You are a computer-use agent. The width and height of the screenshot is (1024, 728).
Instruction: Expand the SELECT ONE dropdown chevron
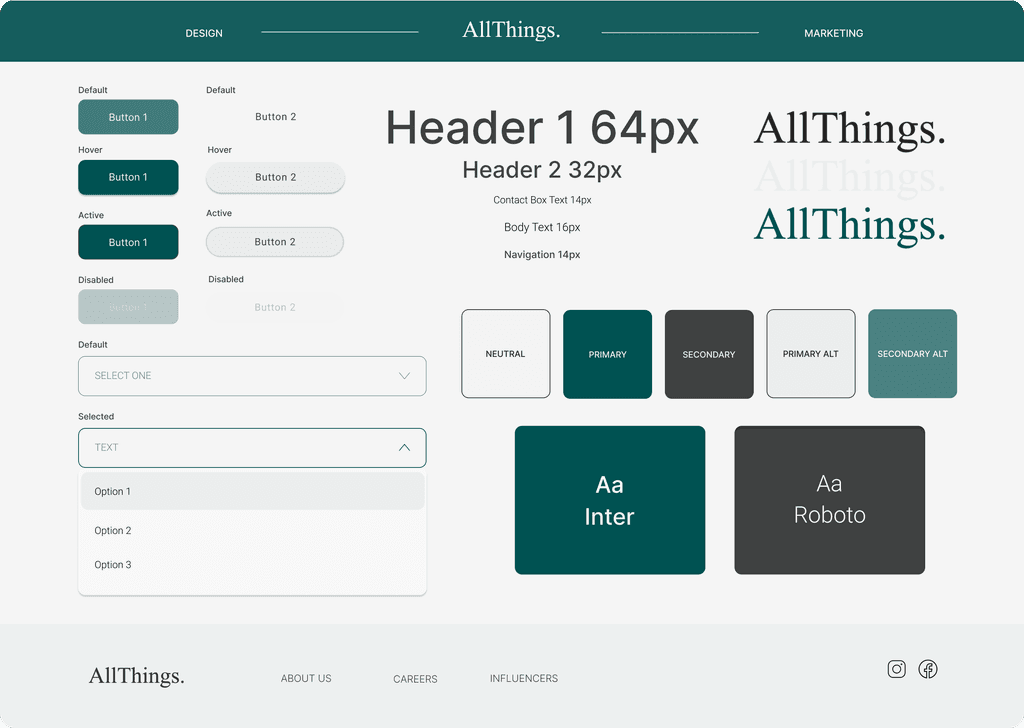tap(404, 376)
